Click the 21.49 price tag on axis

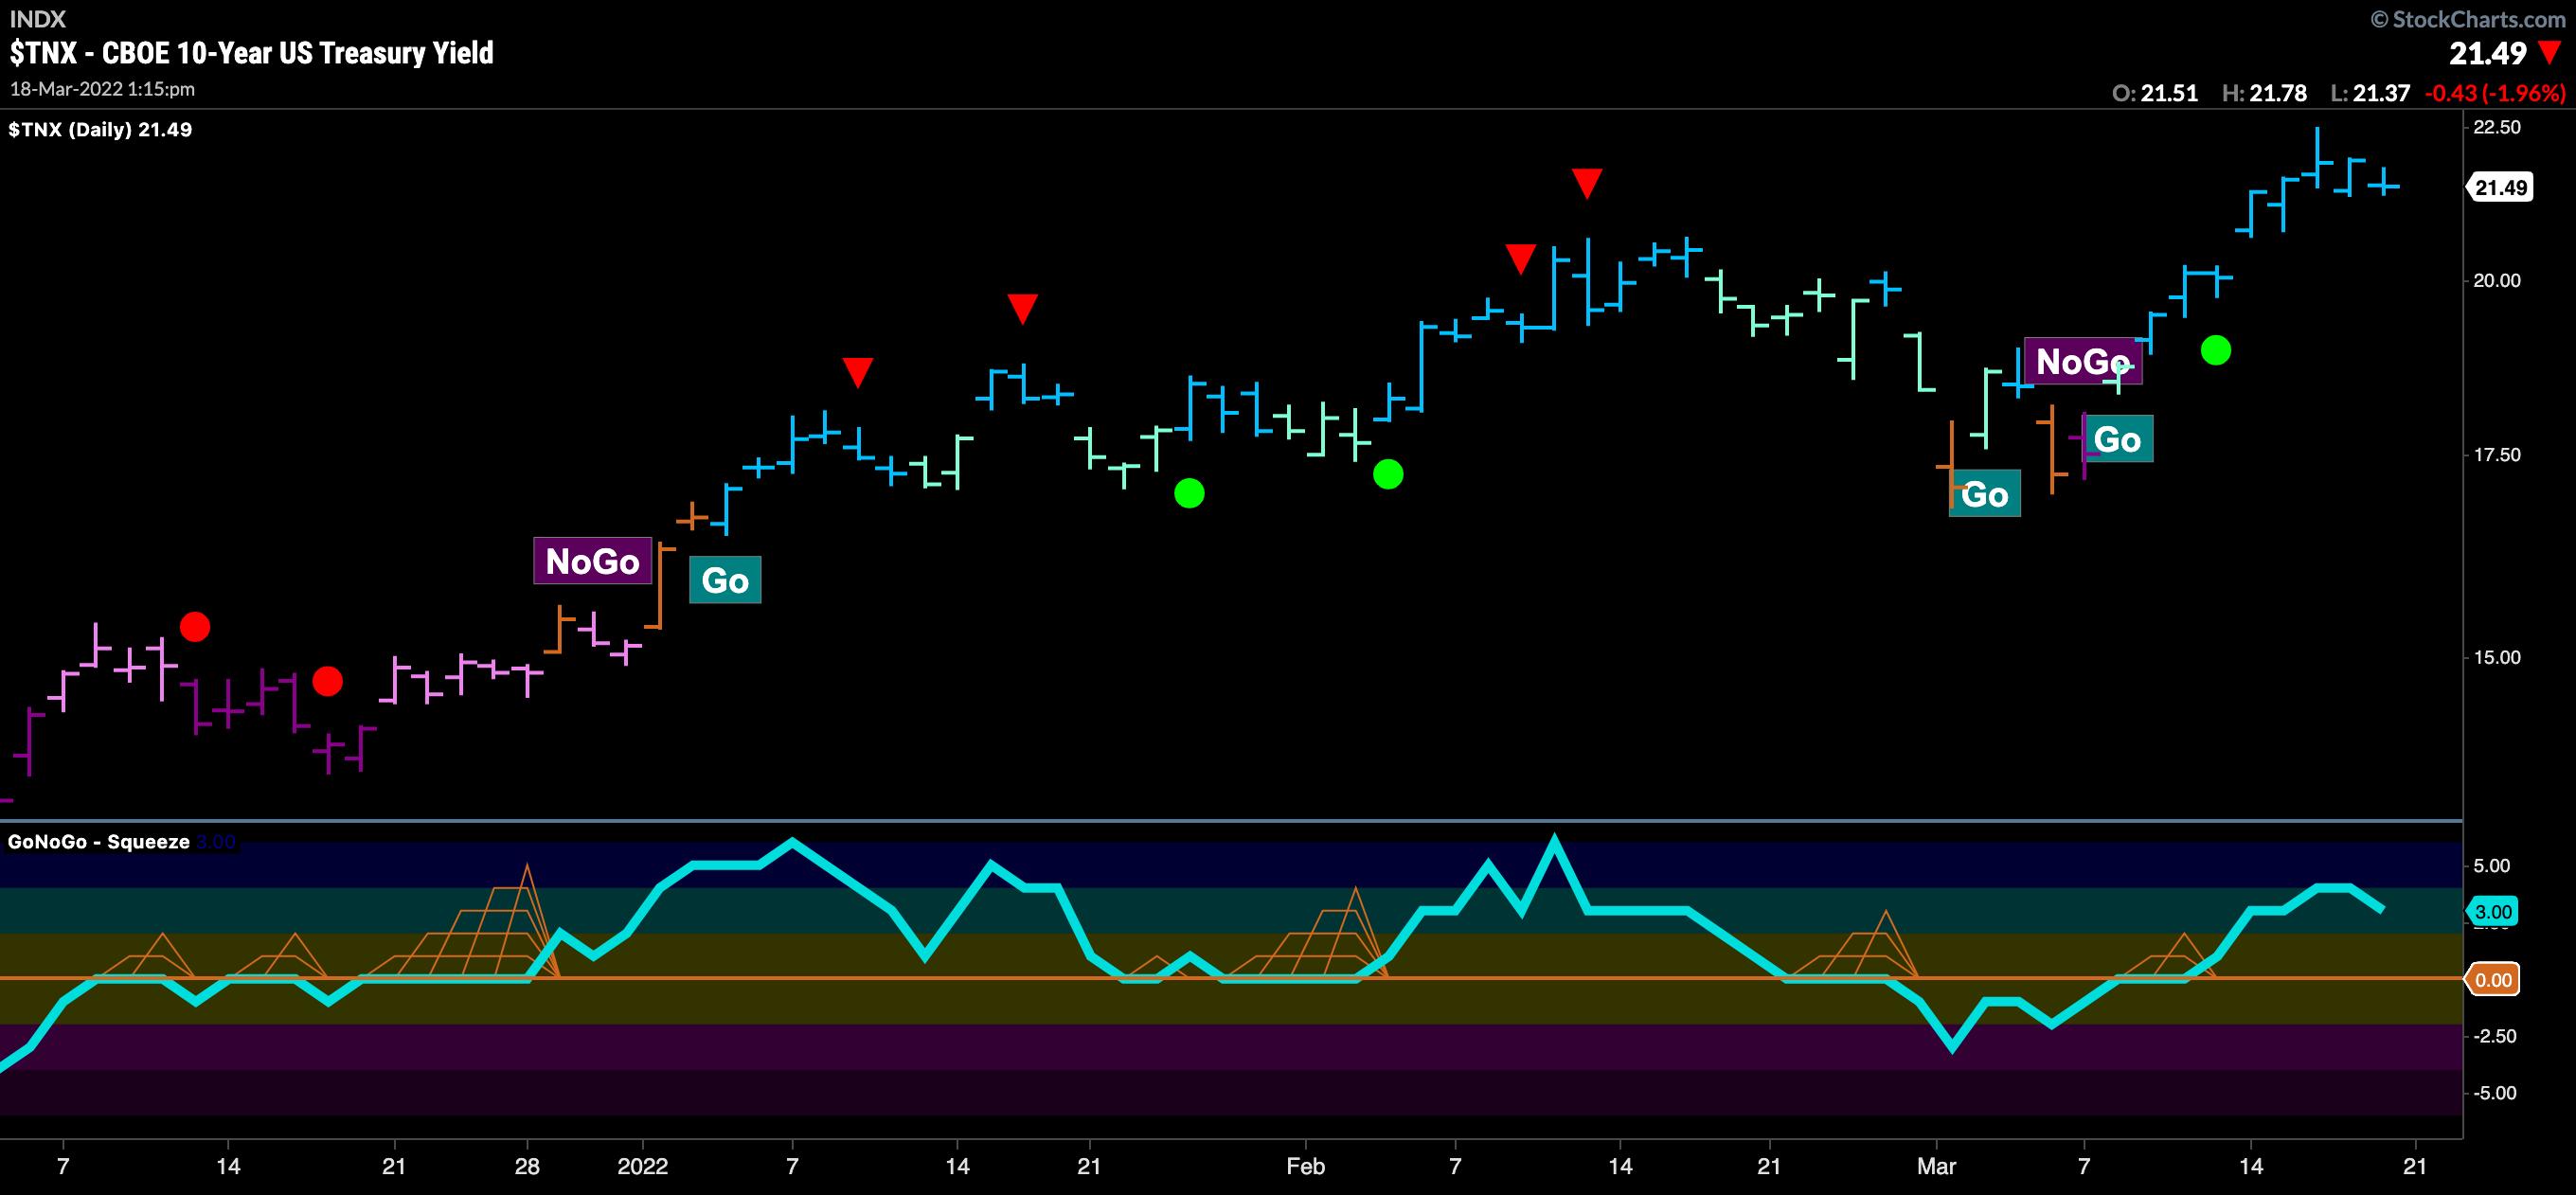click(x=2500, y=188)
